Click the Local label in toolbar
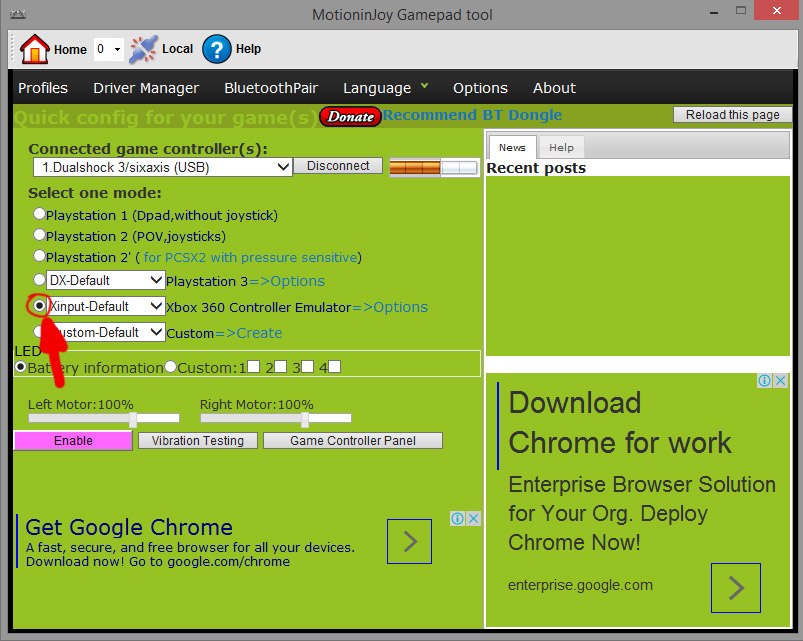Image resolution: width=803 pixels, height=641 pixels. 177,49
